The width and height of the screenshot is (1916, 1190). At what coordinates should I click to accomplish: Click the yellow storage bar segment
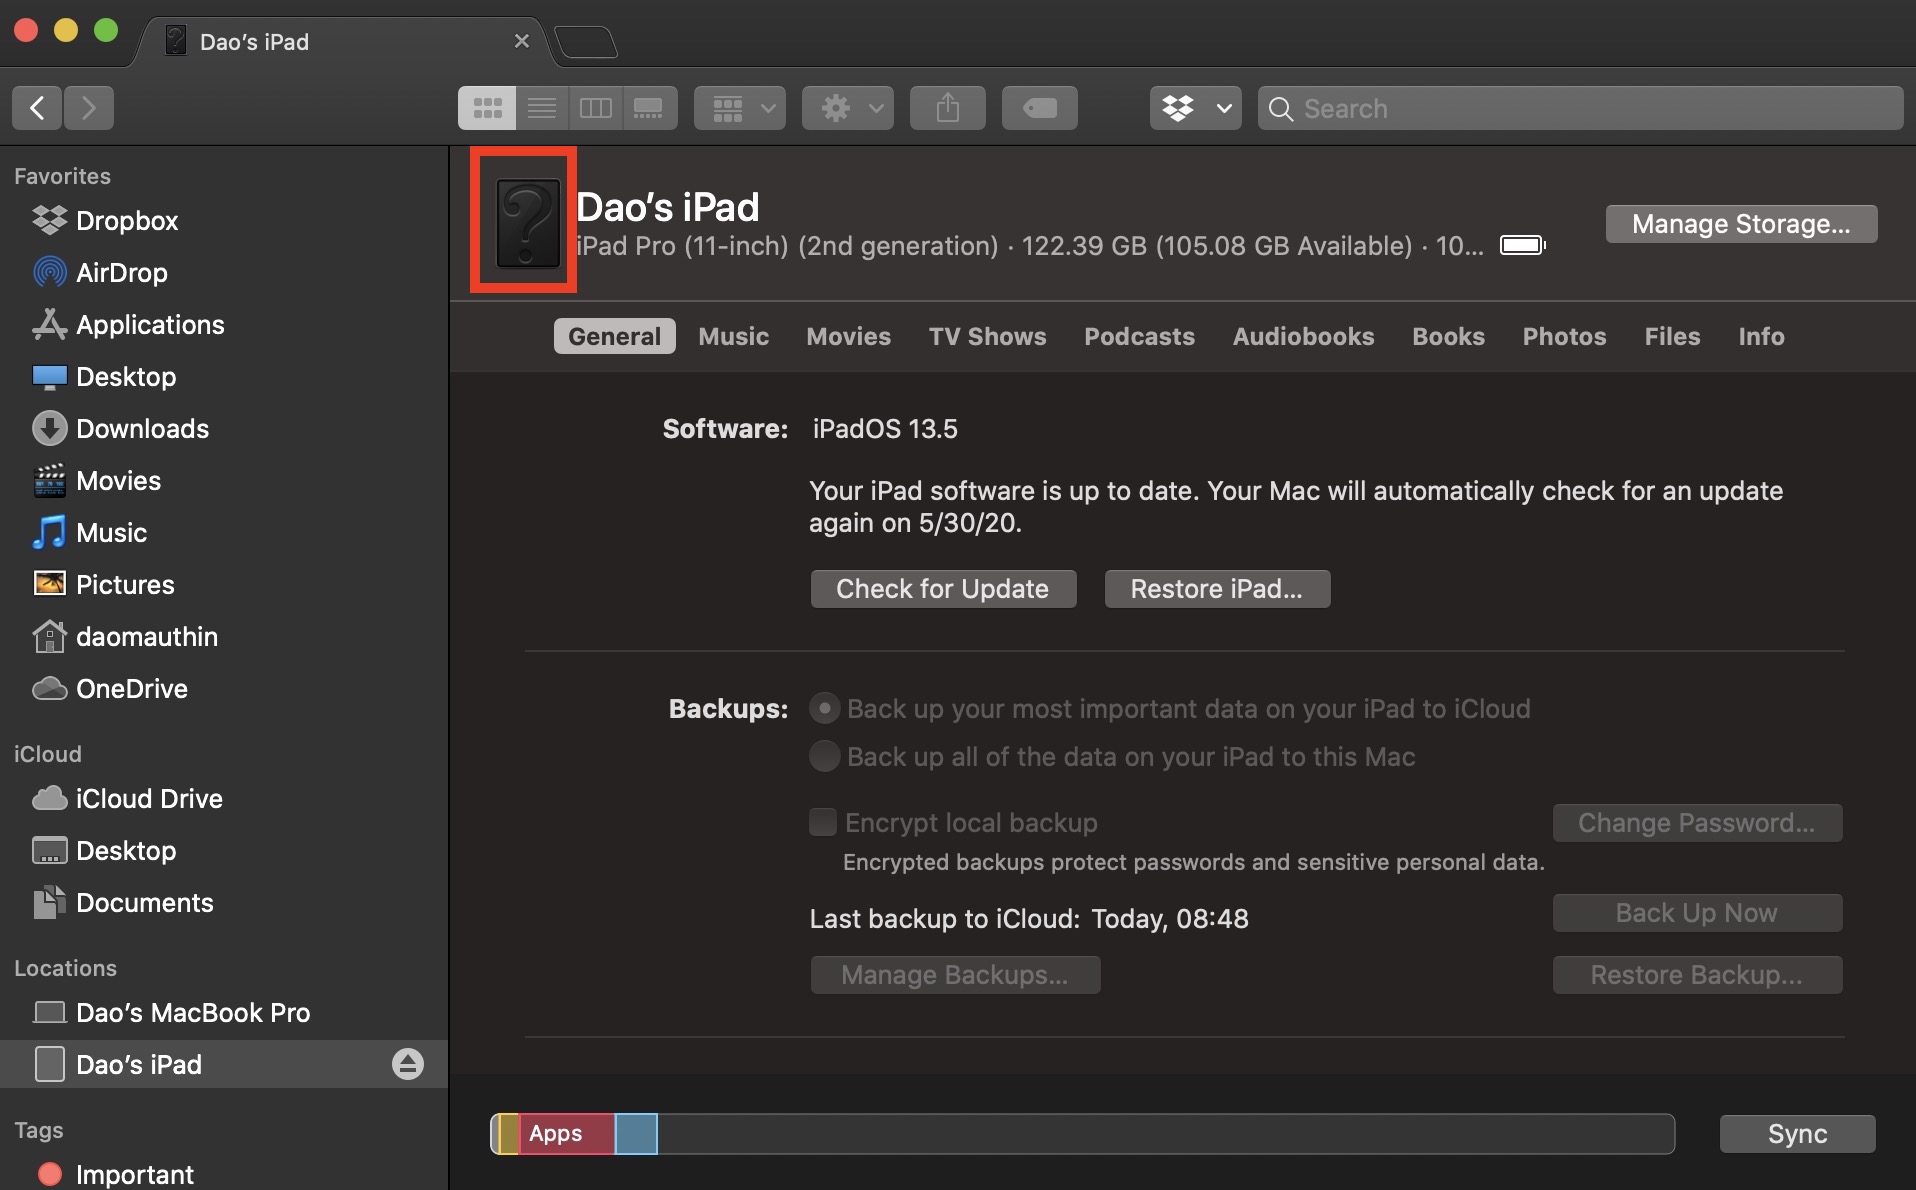coord(509,1134)
